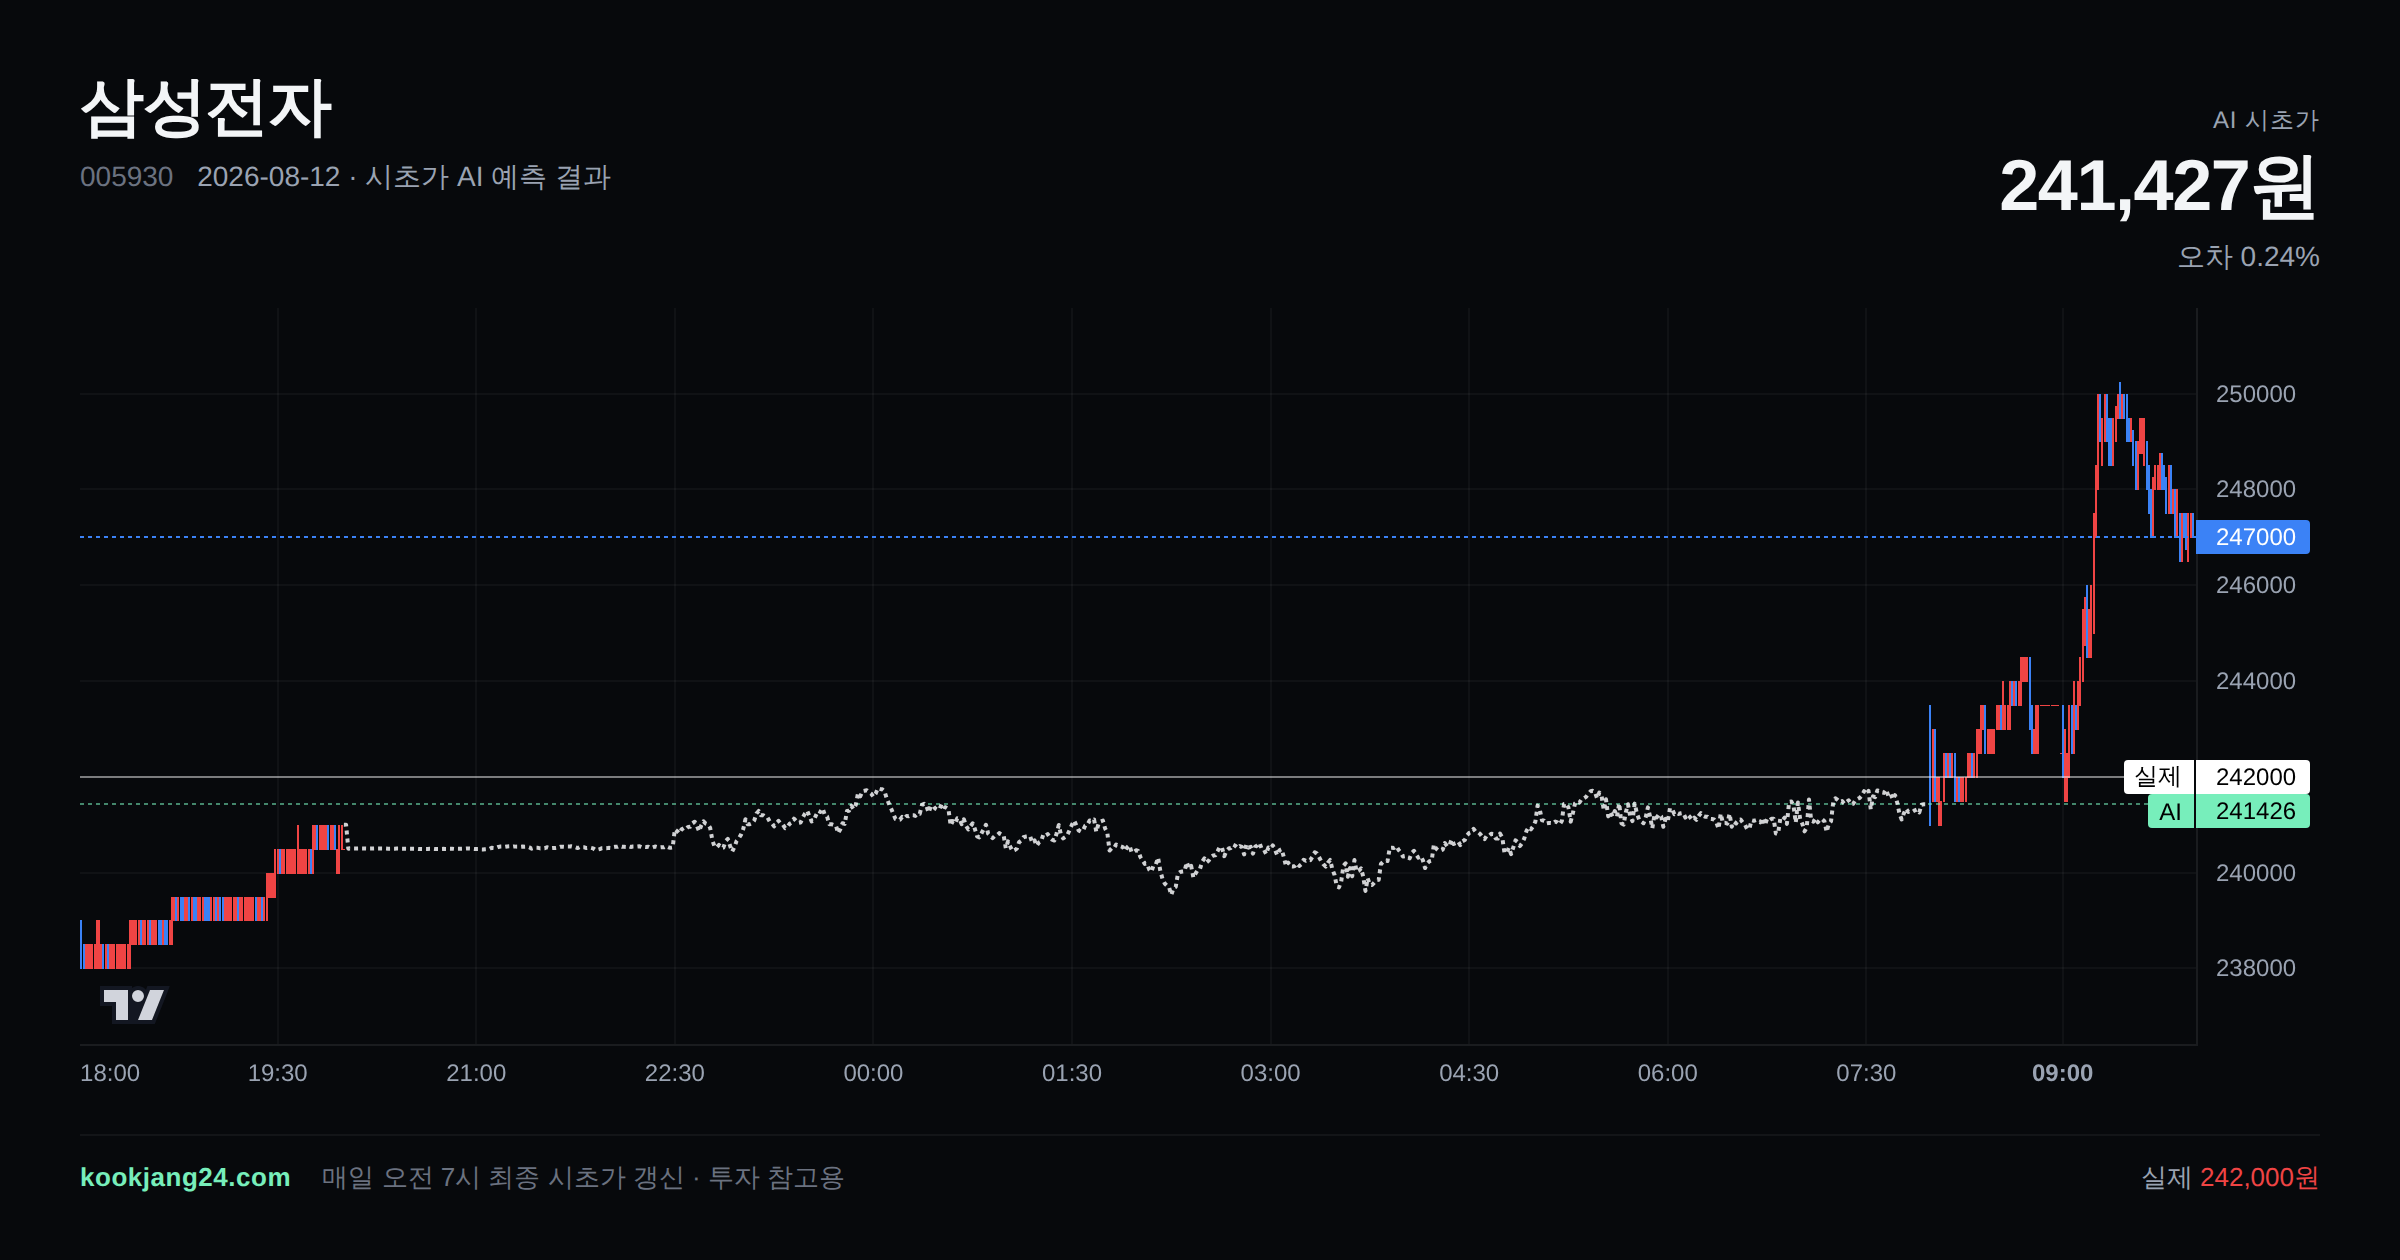Click the 04:30 time axis label
Screen dimensions: 2400x1260
pos(1468,1073)
